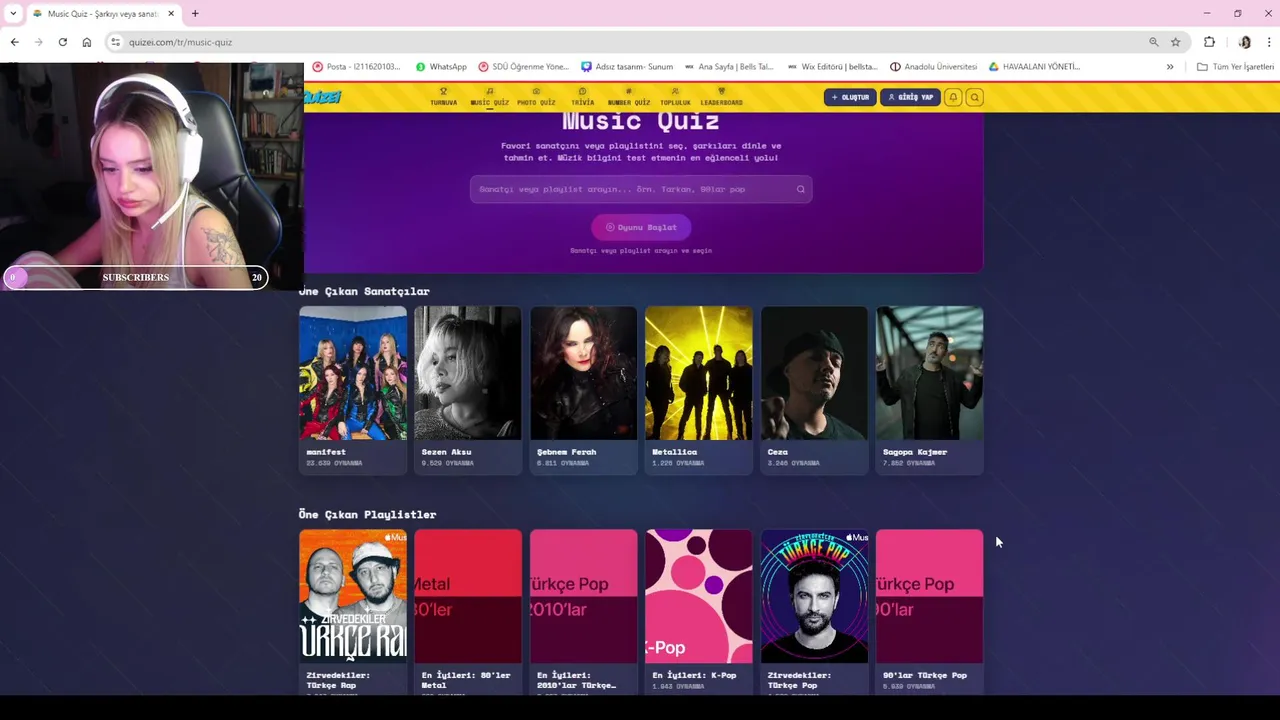
Task: Select the Sagopa Kajmer artist card
Action: 929,390
